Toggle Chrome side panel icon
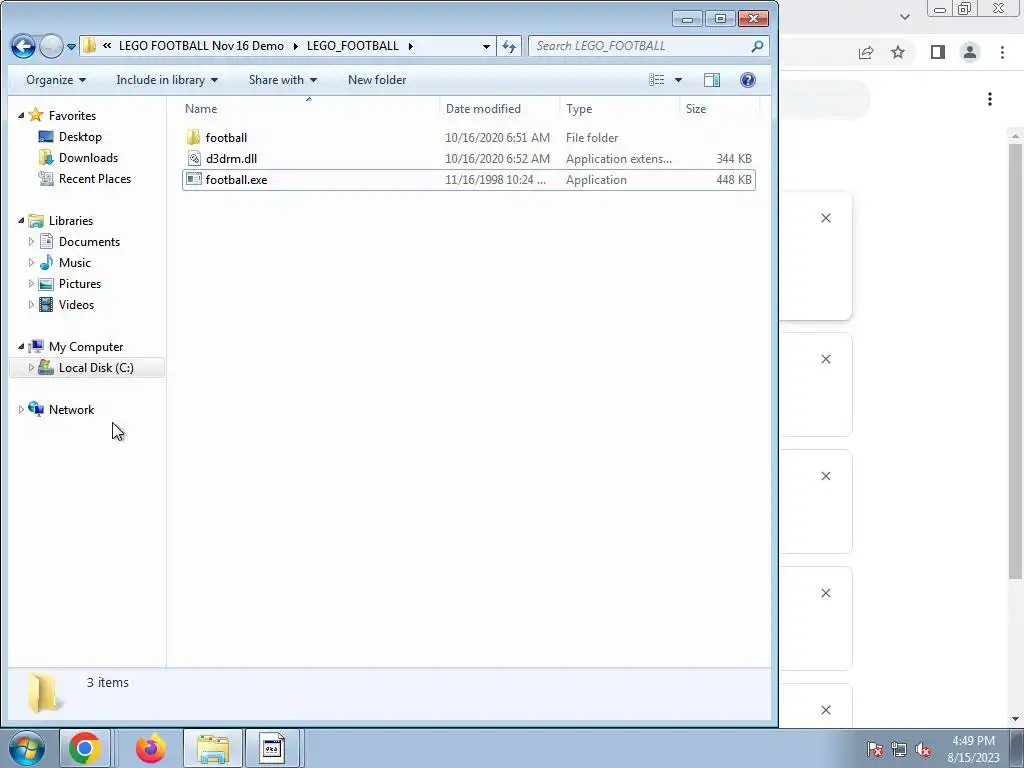Viewport: 1024px width, 768px height. (938, 52)
